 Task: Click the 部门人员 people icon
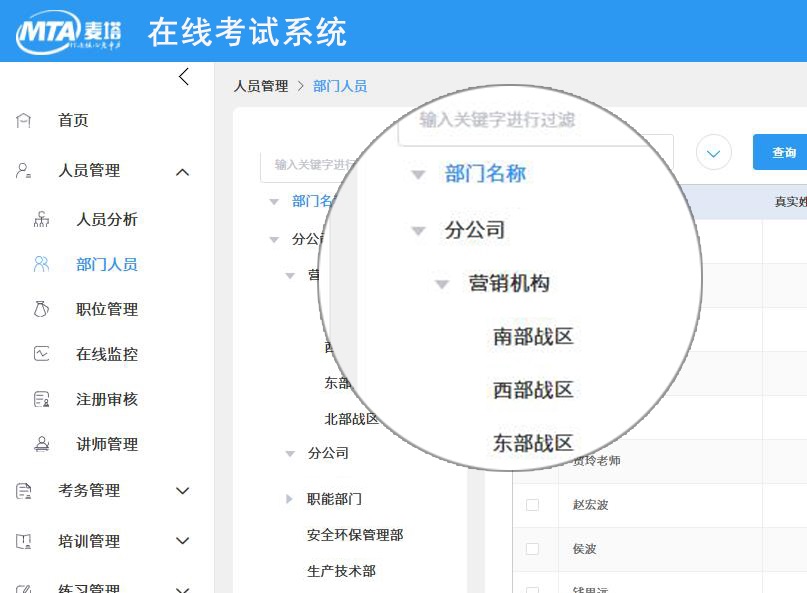tap(43, 263)
